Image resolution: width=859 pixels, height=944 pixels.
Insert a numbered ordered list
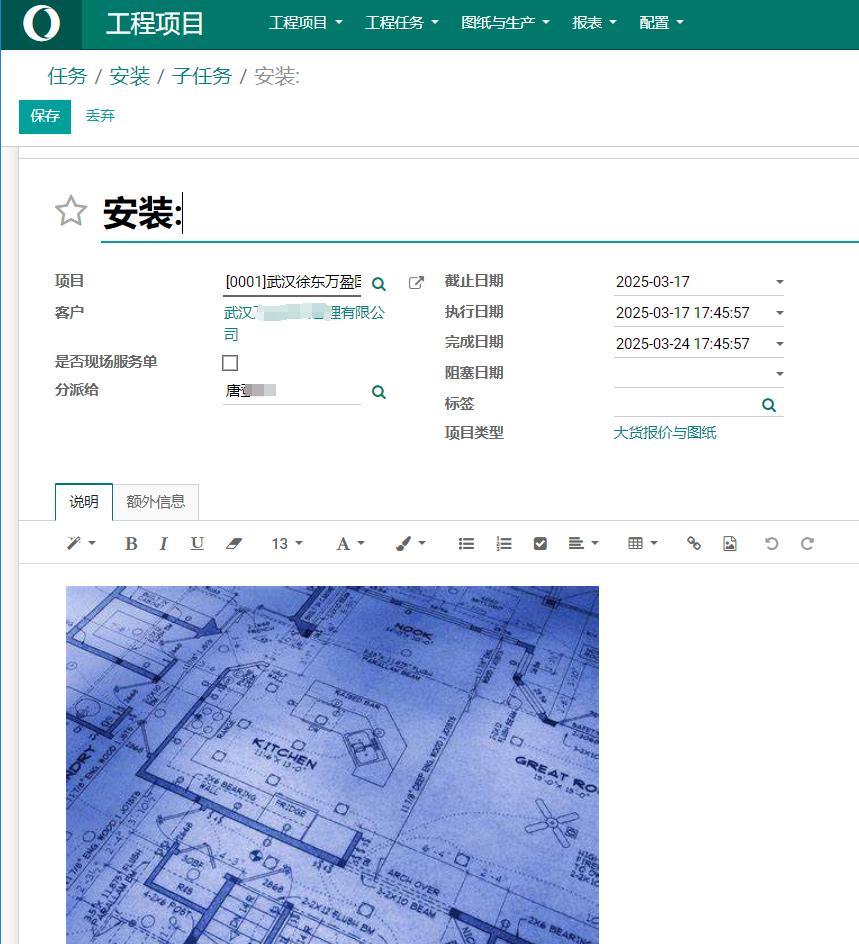point(504,543)
